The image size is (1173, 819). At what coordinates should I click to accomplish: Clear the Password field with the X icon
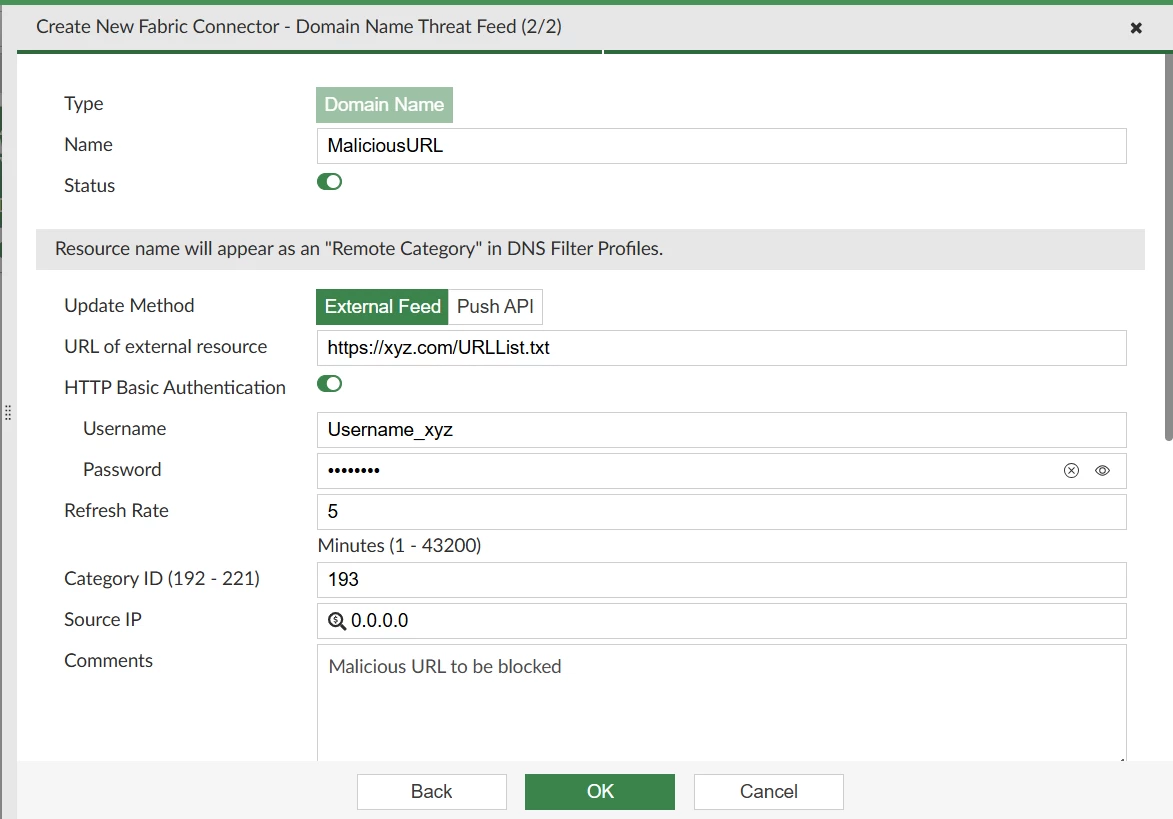1071,470
